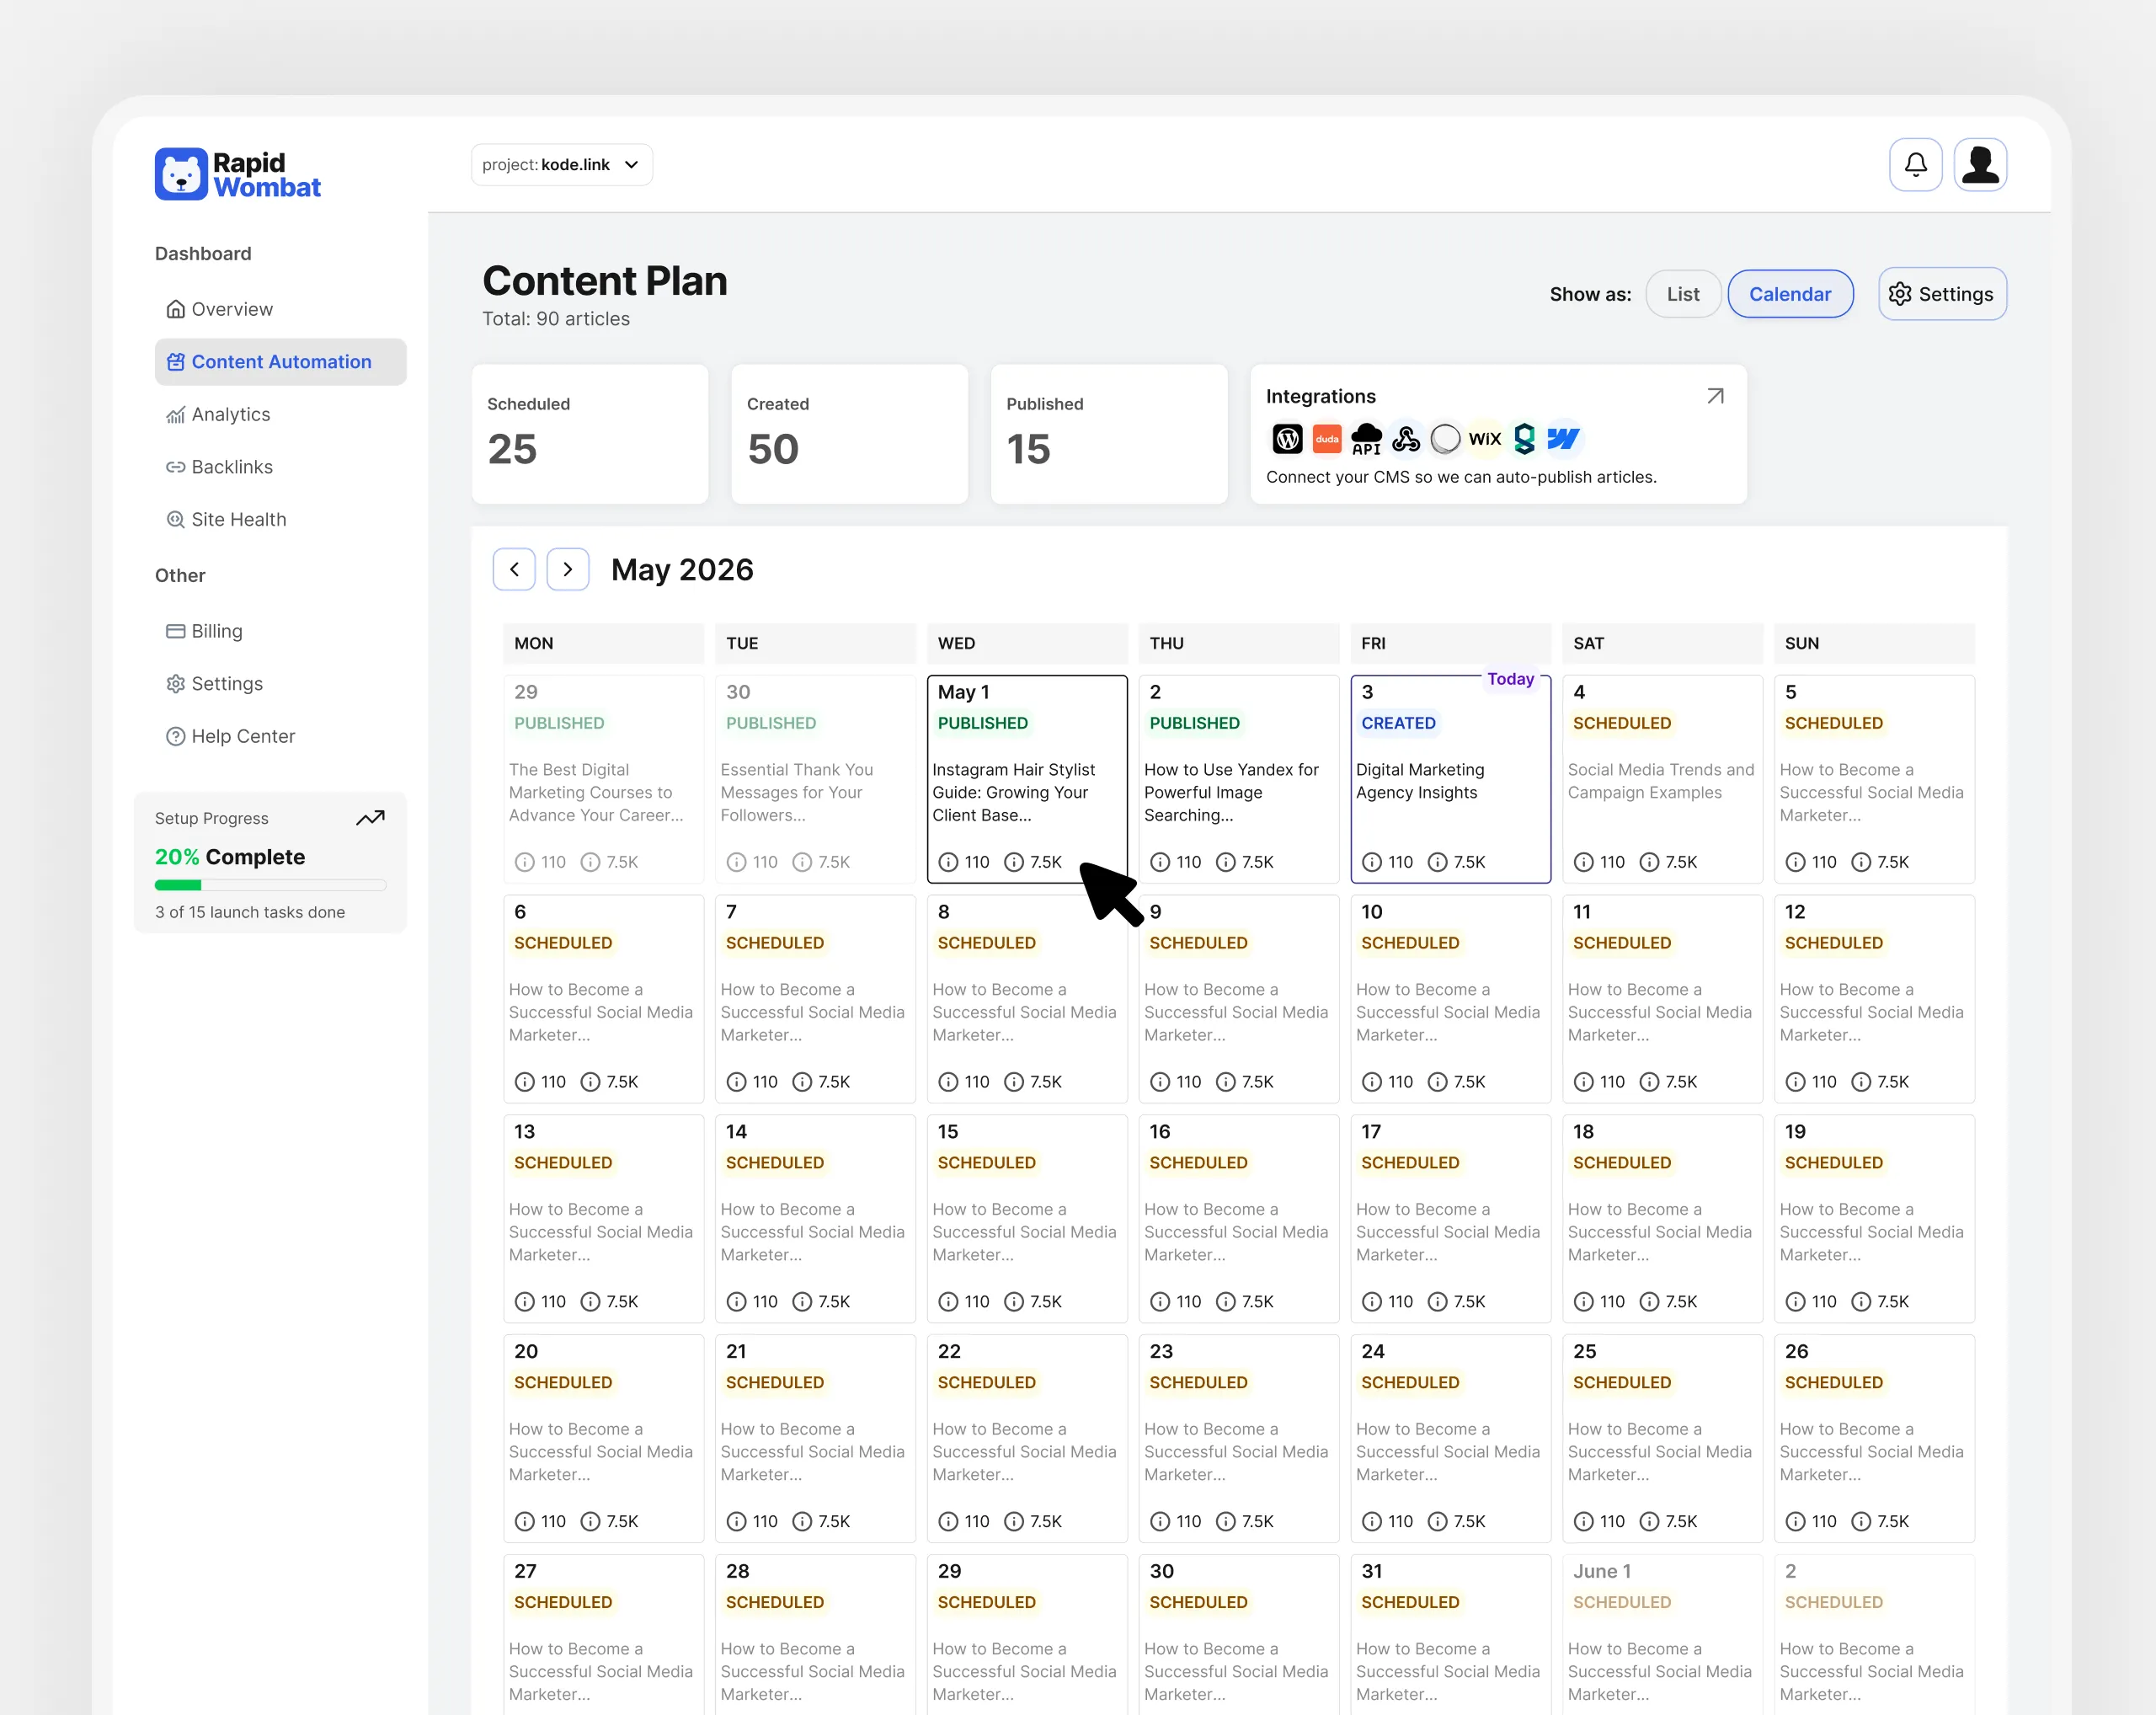Click the Duda integration icon

(1326, 438)
